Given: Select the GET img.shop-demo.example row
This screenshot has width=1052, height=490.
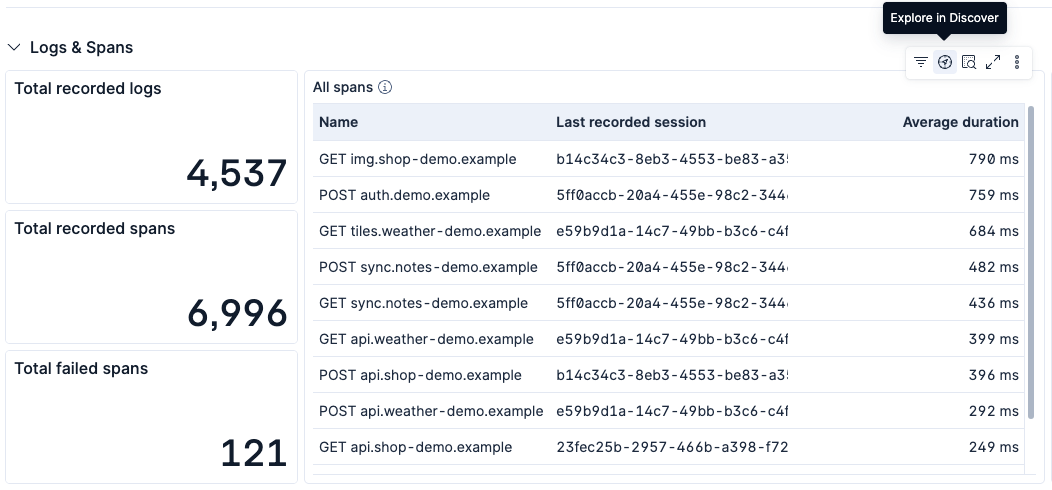Looking at the screenshot, I should point(668,159).
